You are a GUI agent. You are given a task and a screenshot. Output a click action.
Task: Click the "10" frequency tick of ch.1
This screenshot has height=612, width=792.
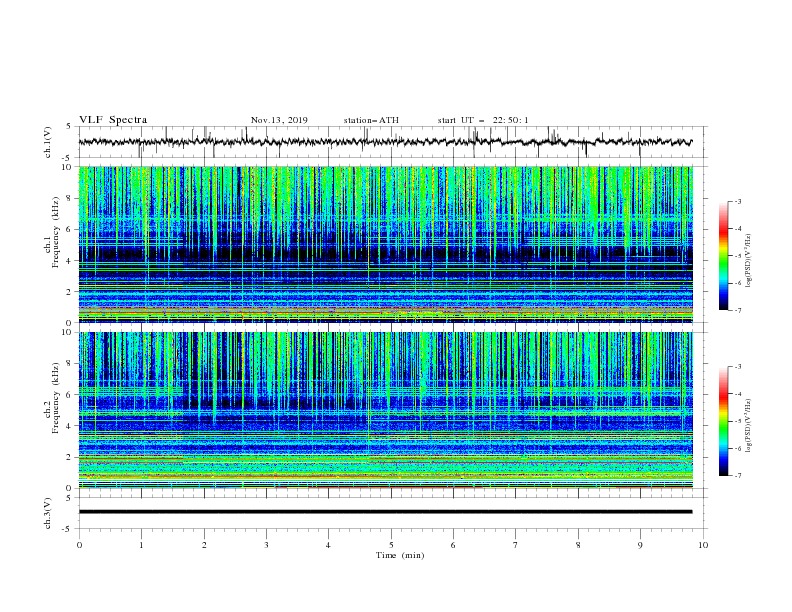click(67, 167)
